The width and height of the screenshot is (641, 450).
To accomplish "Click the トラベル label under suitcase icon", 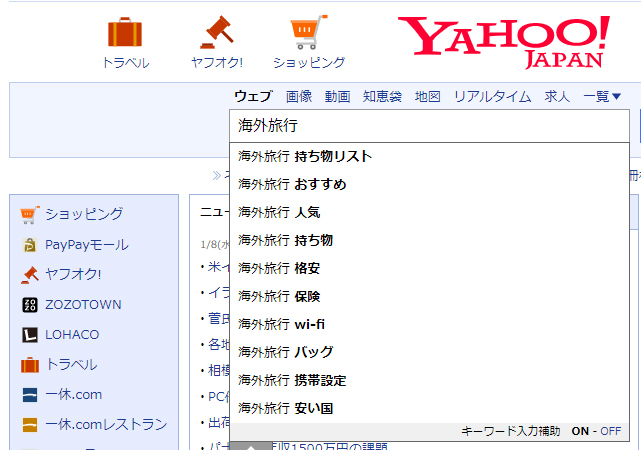I will click(x=126, y=63).
